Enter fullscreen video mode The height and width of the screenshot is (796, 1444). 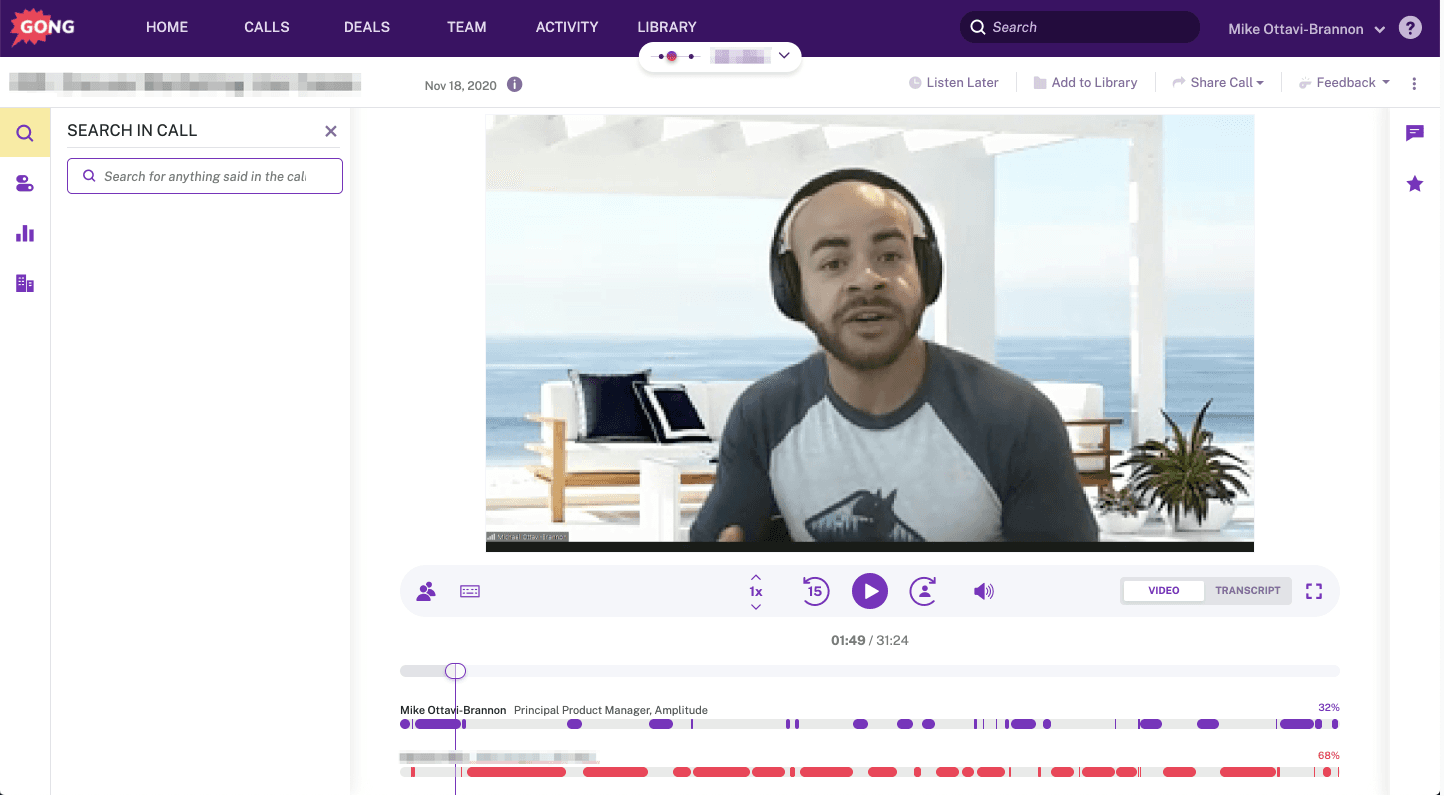[1314, 591]
